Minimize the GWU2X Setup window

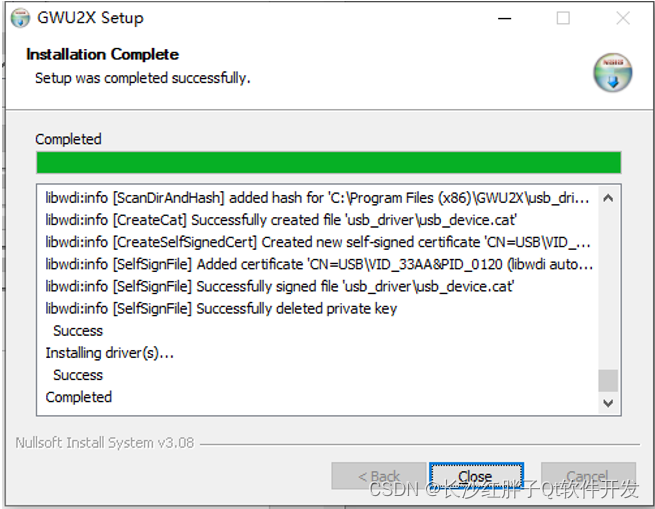tap(505, 18)
